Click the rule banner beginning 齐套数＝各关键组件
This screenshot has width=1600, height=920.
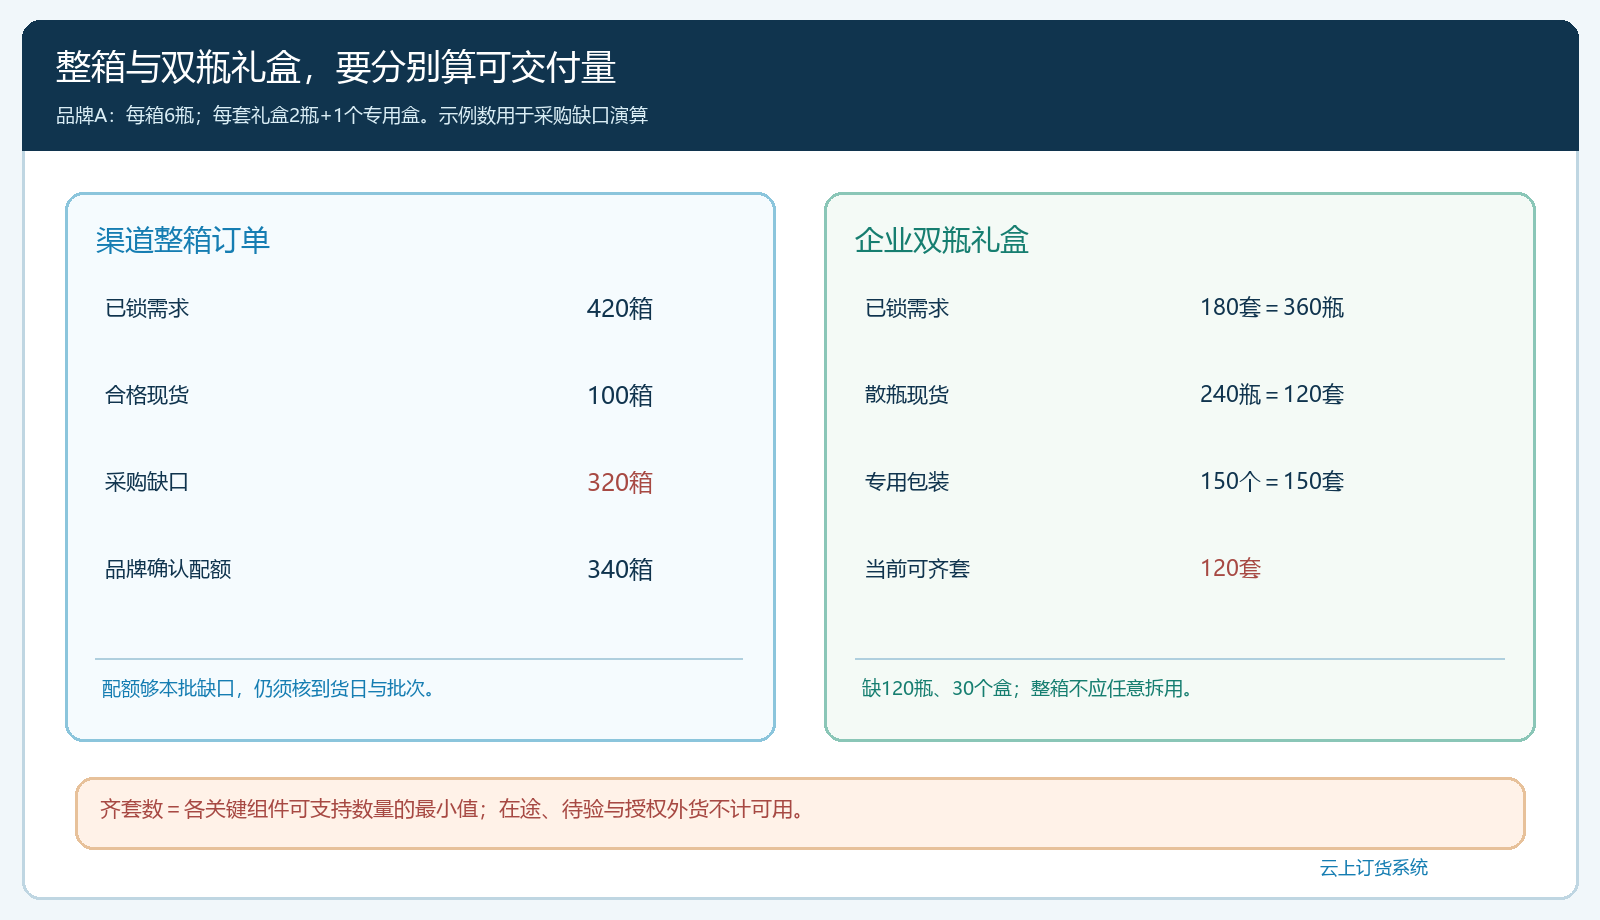point(800,813)
